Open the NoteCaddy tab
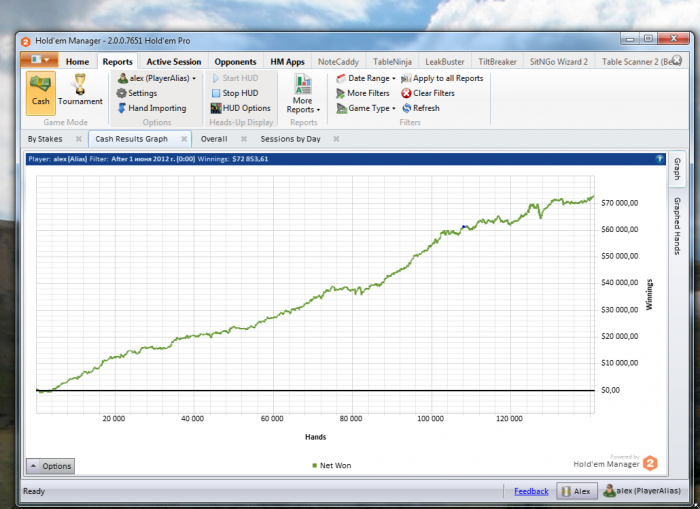700x509 pixels. [x=338, y=62]
